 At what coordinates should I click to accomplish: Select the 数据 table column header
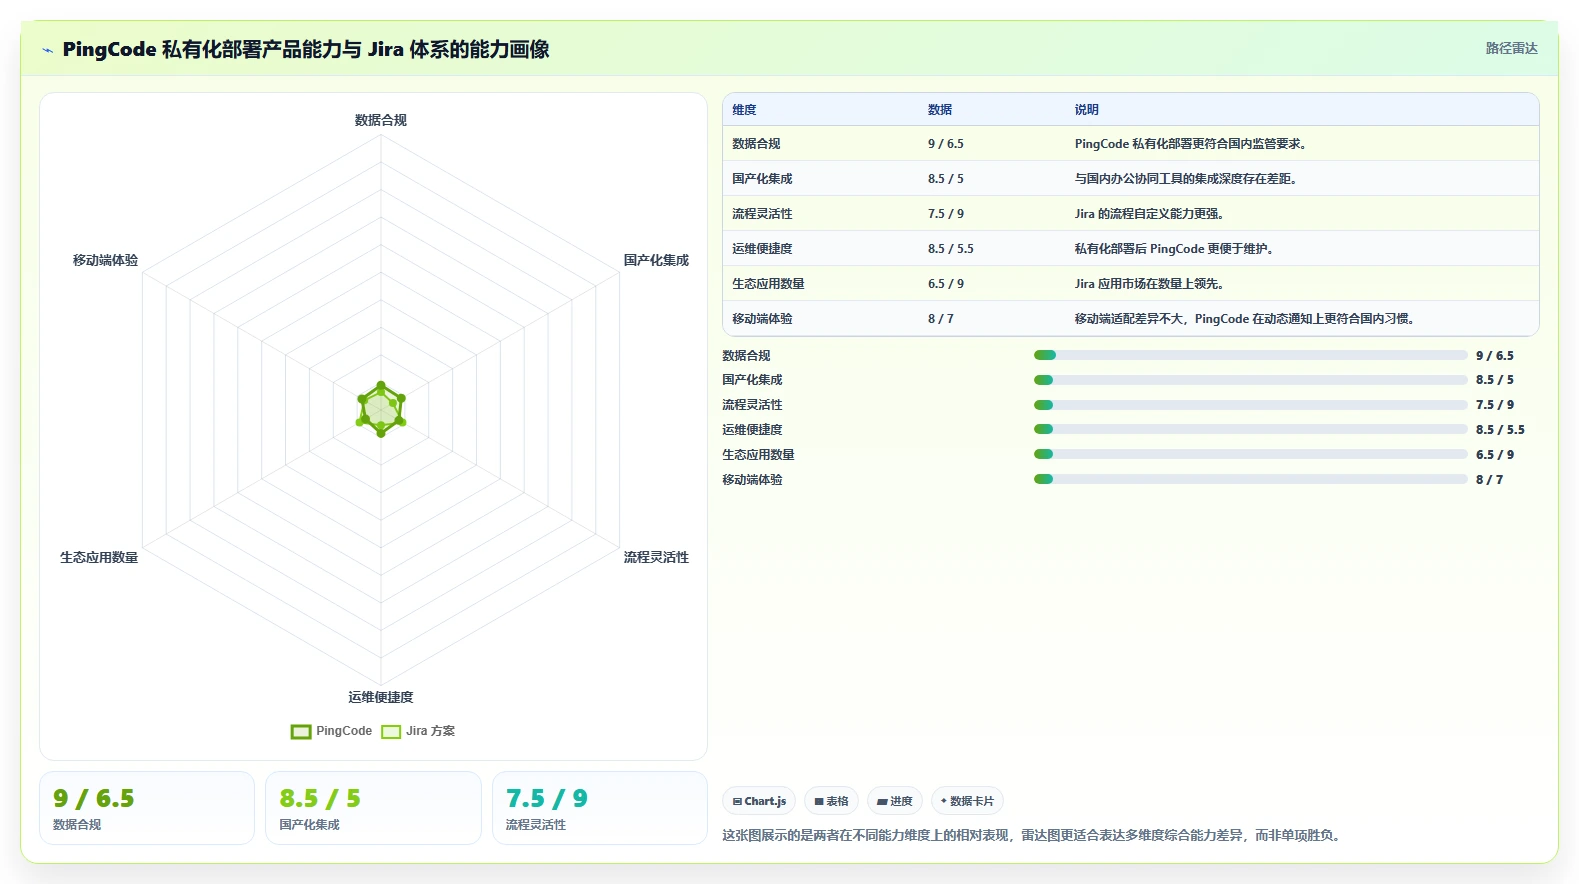(x=940, y=110)
